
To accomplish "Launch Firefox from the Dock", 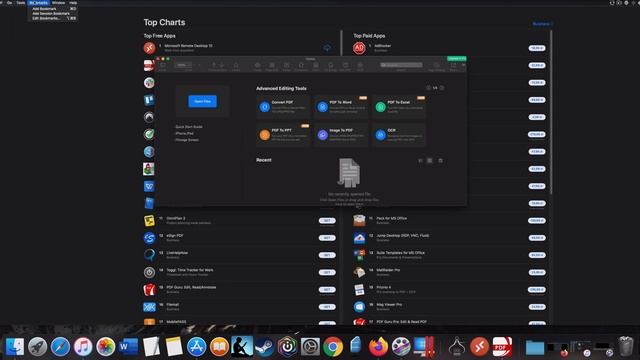I will (x=378, y=347).
